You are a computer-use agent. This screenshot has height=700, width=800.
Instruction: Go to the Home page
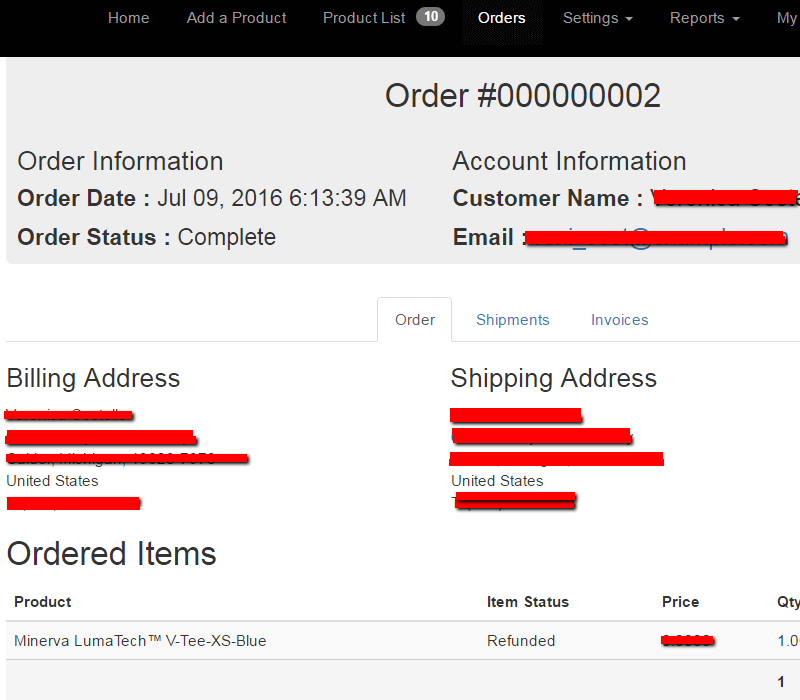(x=128, y=18)
